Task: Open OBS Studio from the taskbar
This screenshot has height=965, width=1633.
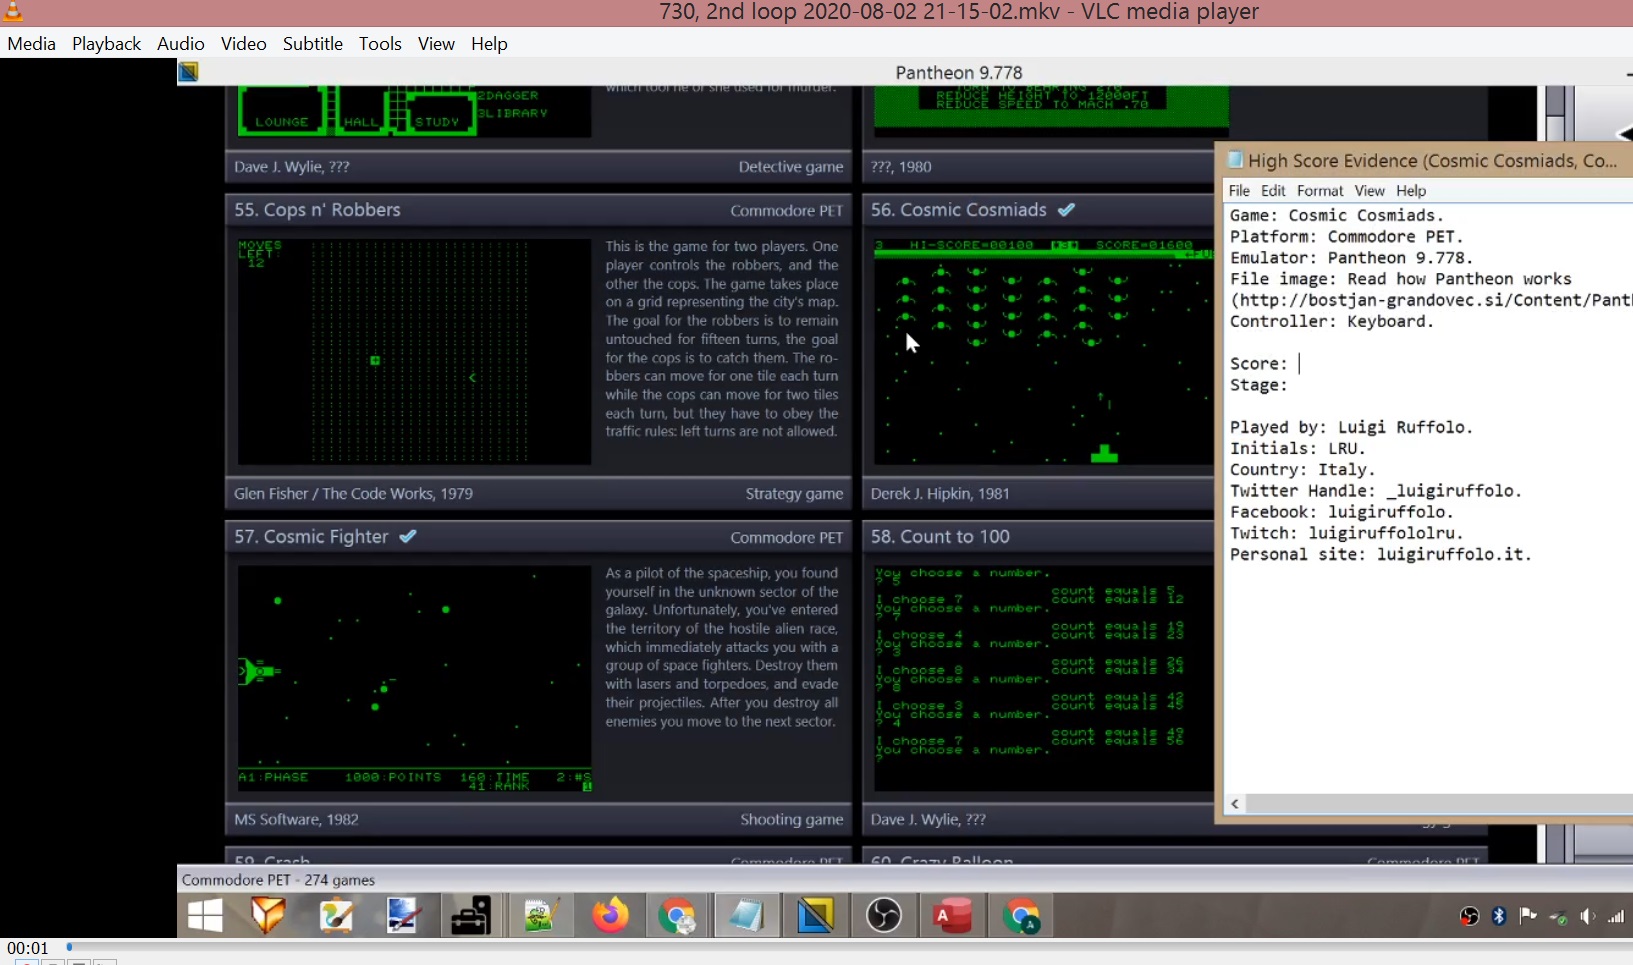Action: click(884, 915)
